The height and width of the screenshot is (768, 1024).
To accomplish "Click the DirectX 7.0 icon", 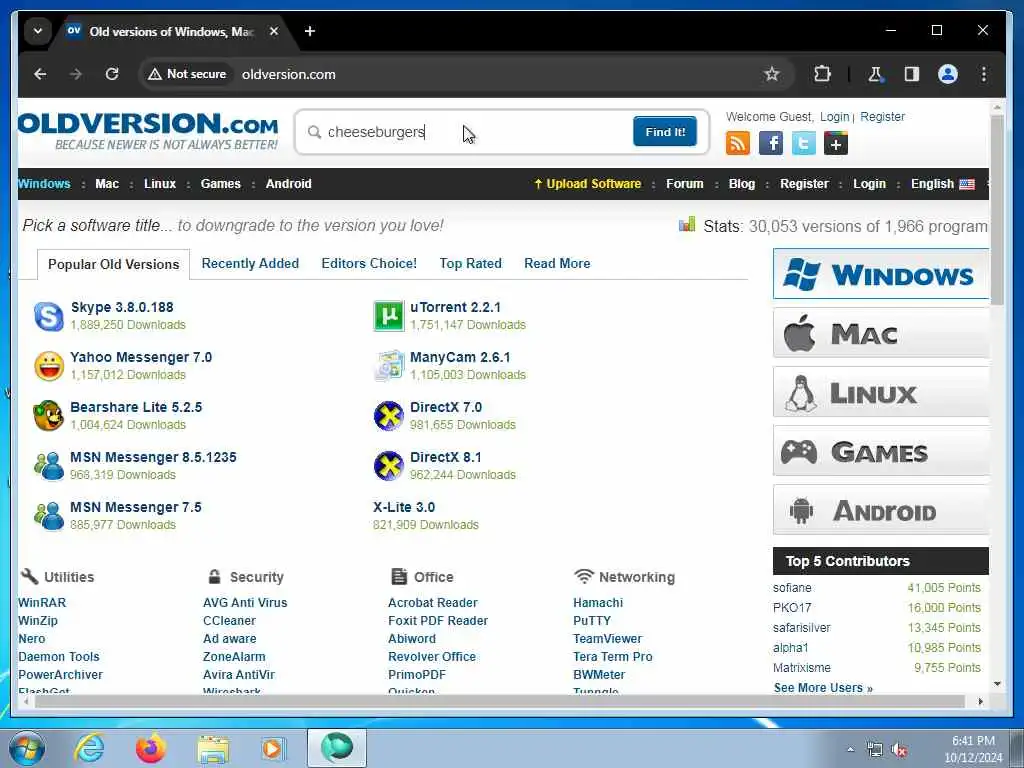I will [x=389, y=416].
